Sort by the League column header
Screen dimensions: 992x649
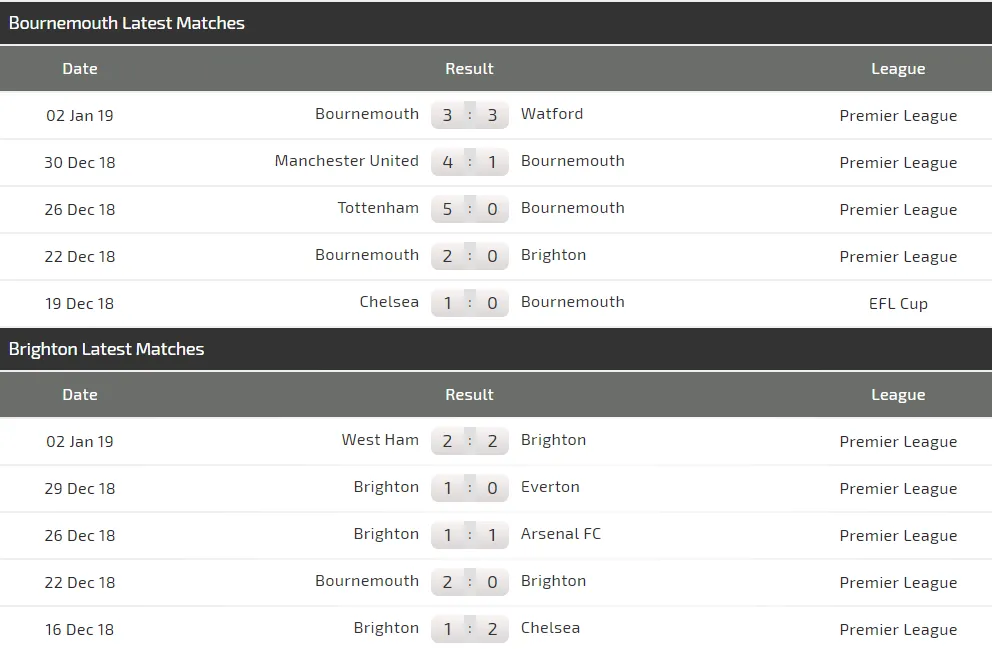[898, 69]
